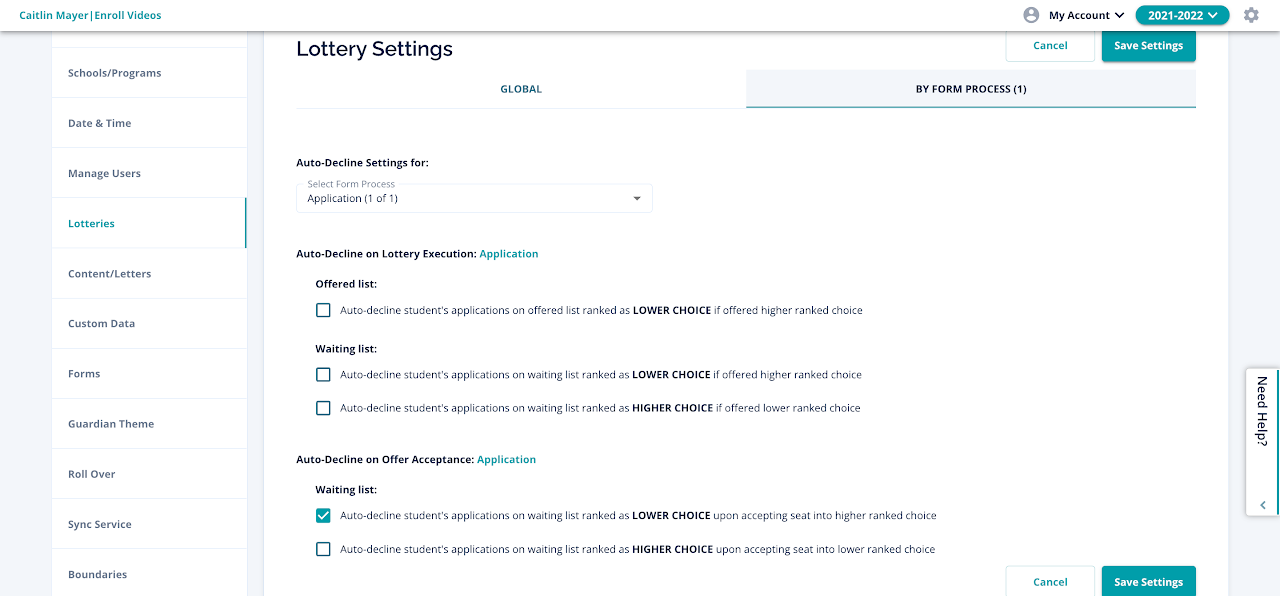Click the top Save Settings button

click(x=1148, y=46)
